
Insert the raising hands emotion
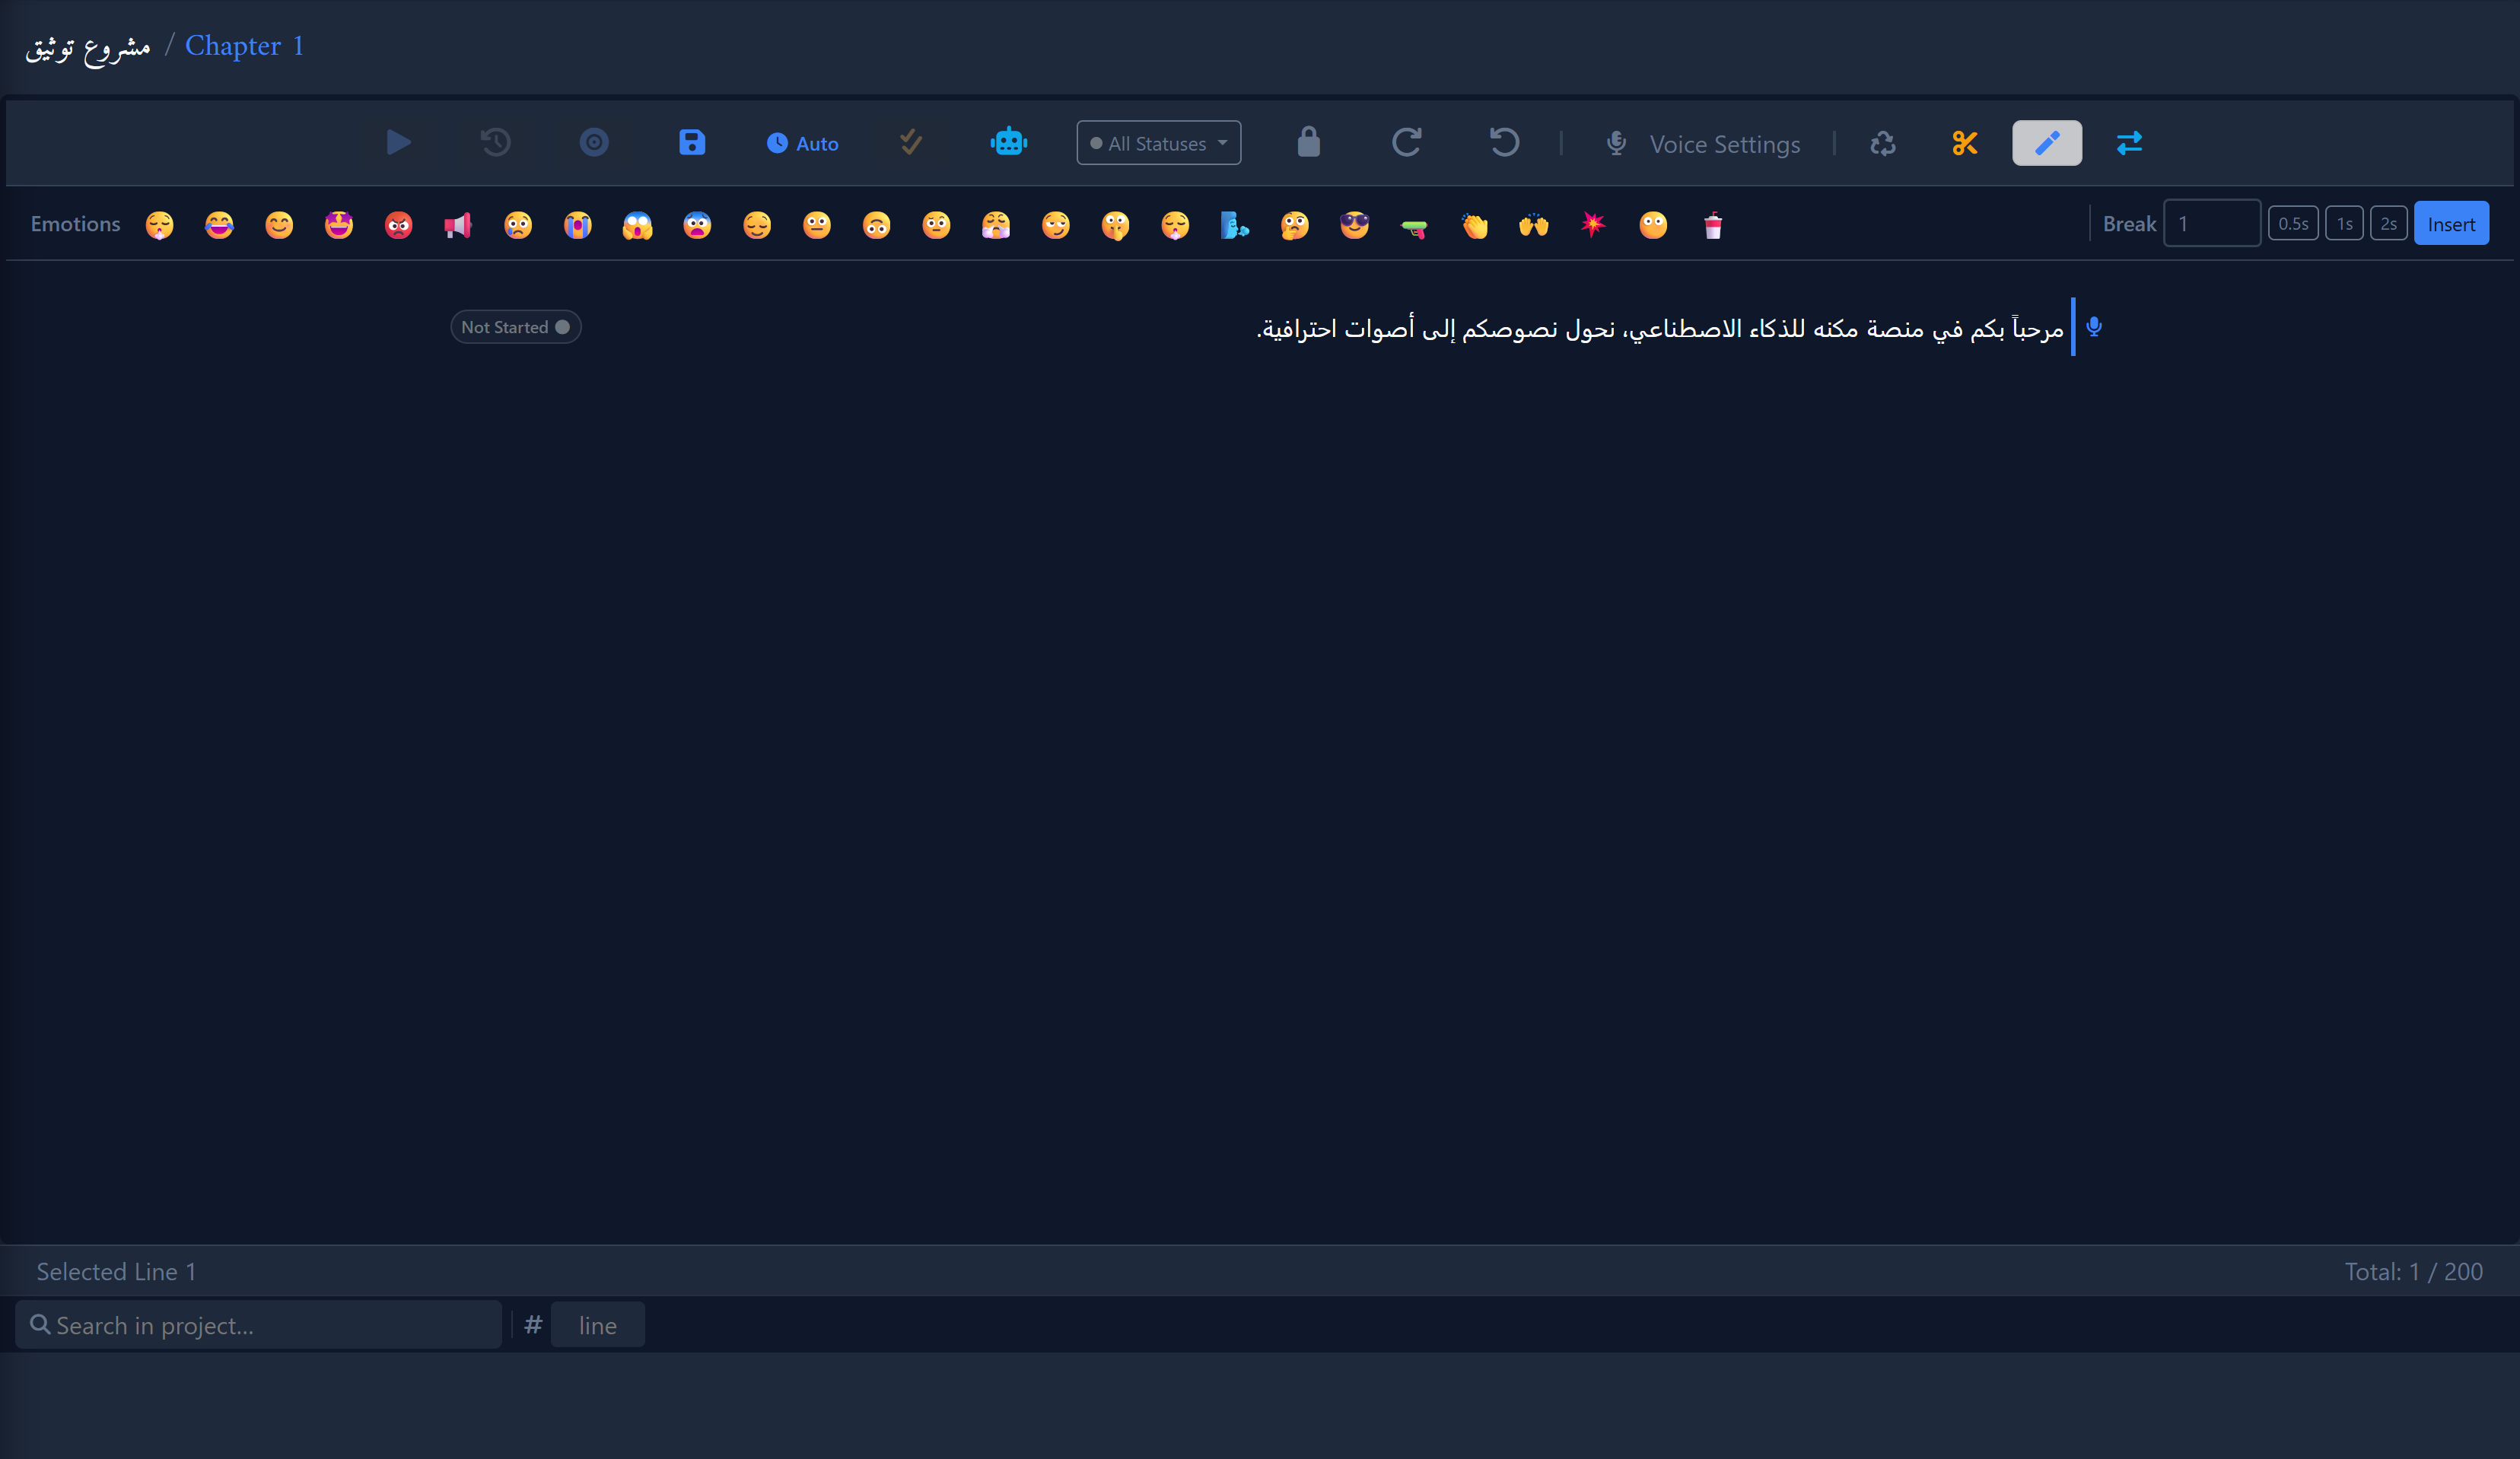1533,225
